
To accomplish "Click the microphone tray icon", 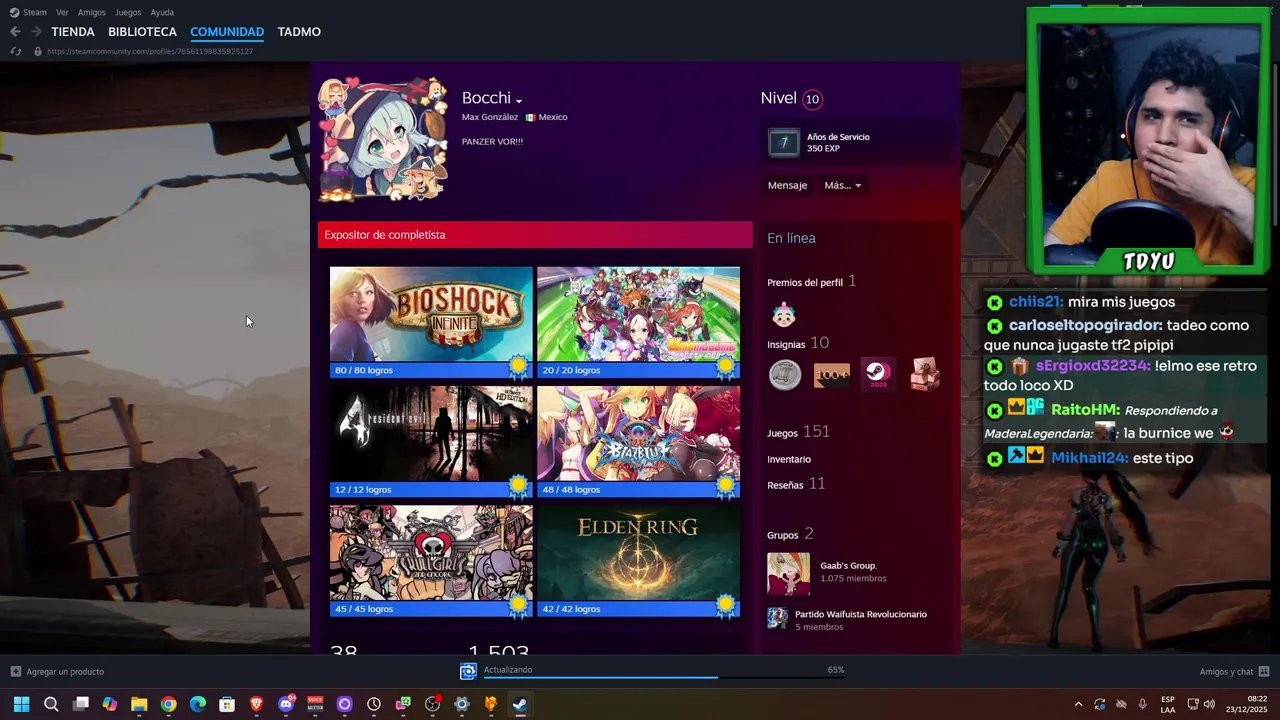I will point(1142,704).
